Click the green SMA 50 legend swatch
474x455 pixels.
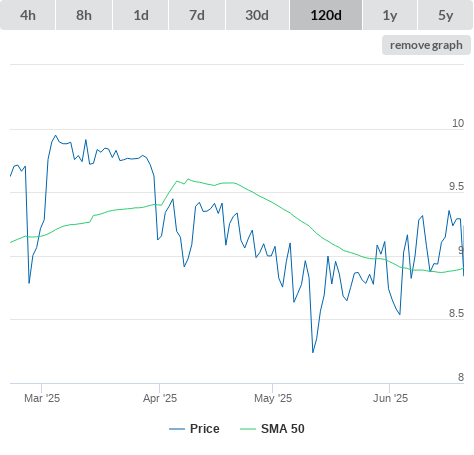coord(248,429)
